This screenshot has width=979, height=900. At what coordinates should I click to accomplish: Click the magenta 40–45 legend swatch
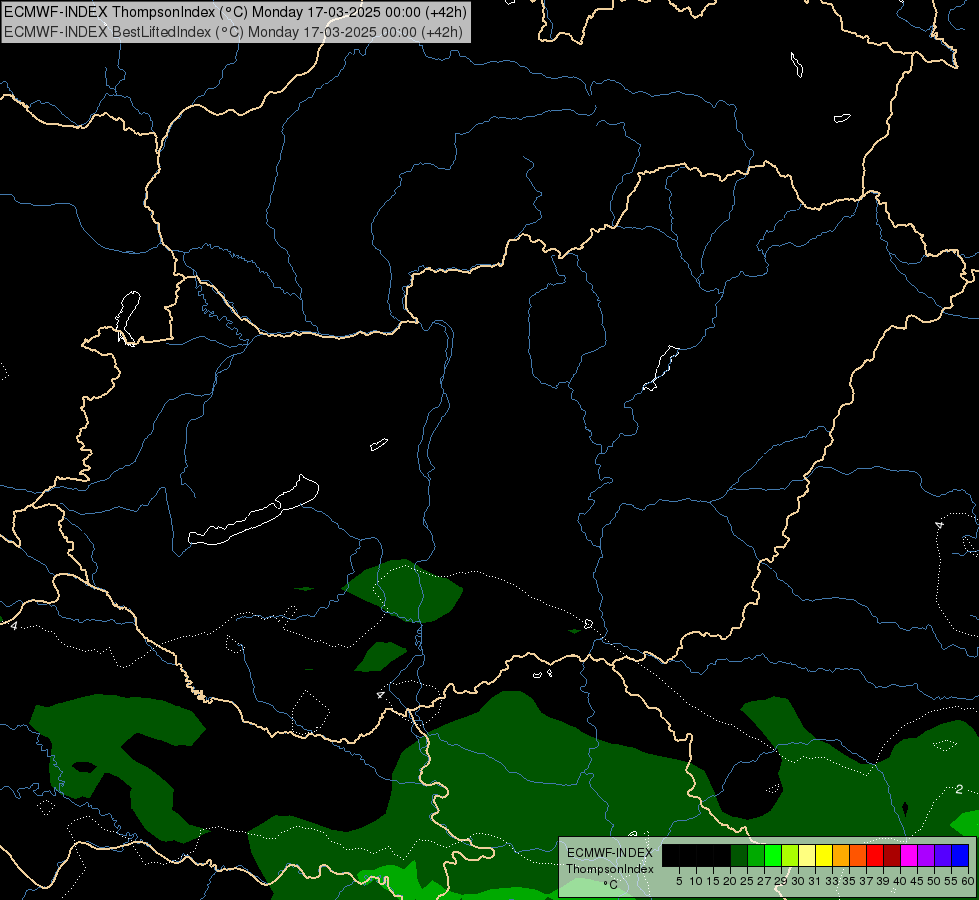pos(909,855)
